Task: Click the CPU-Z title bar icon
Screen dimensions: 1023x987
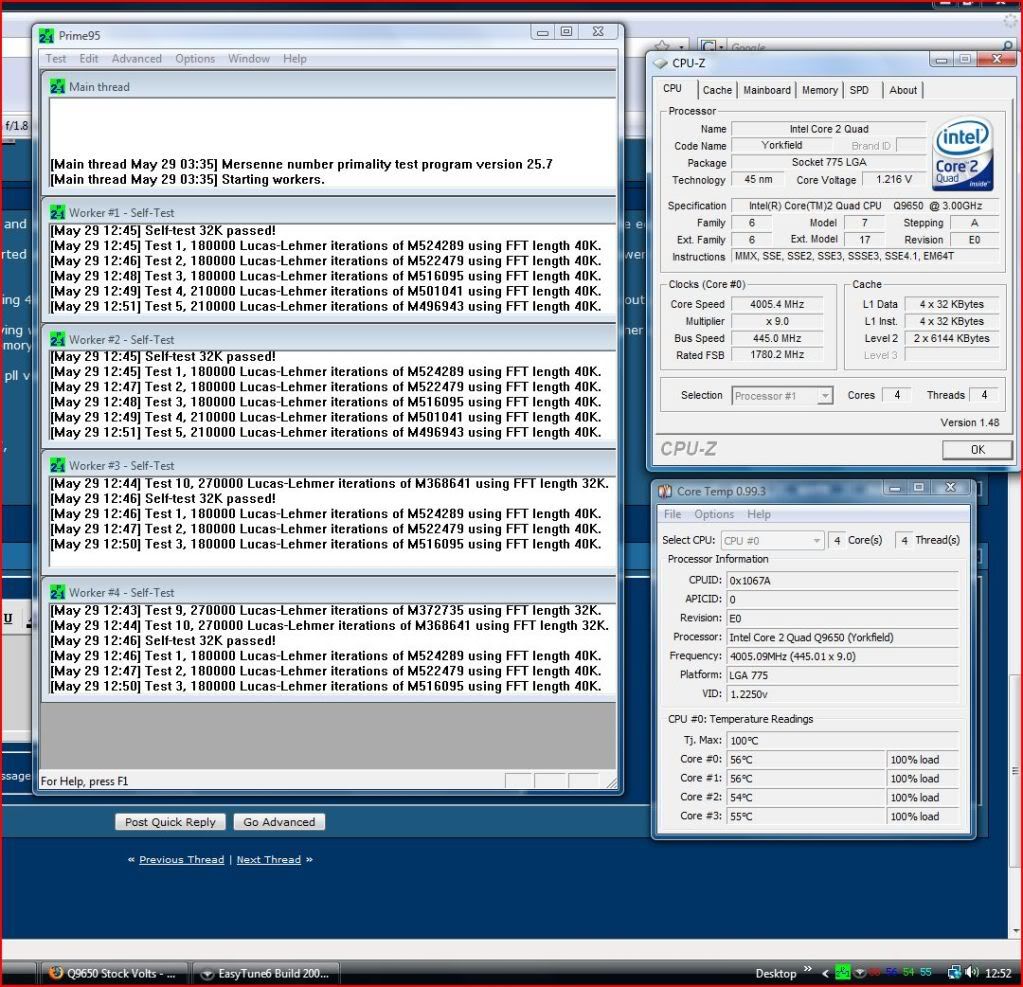Action: pos(661,63)
